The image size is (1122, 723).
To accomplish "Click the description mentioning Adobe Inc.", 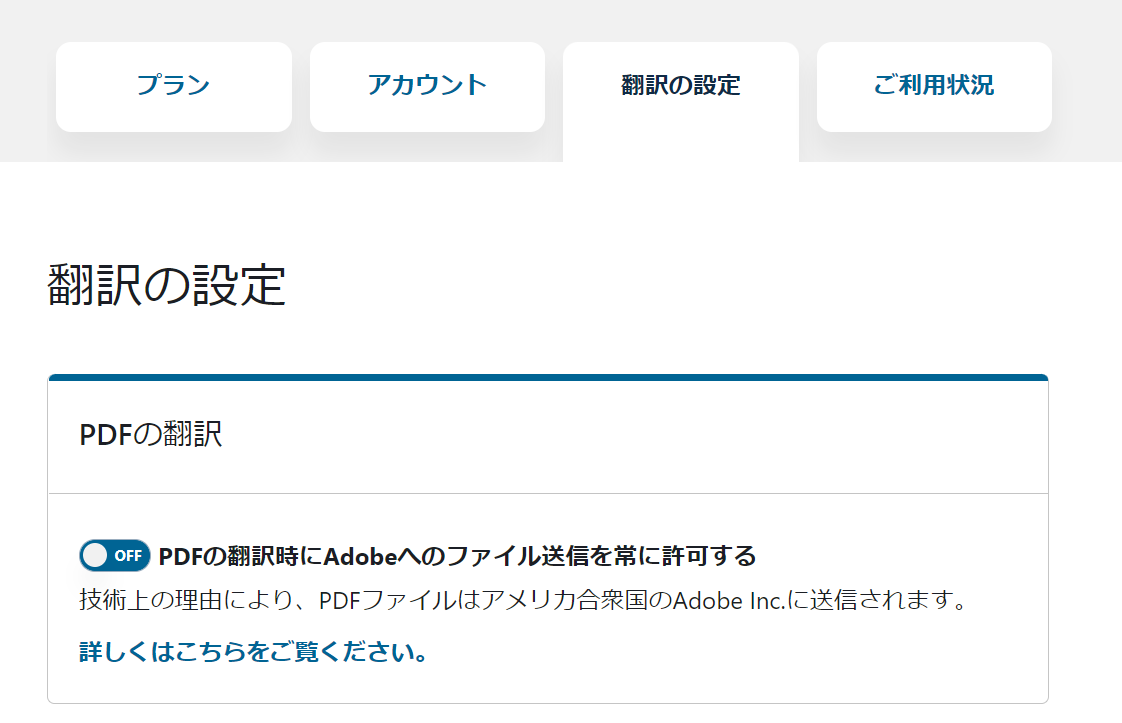I will [x=523, y=600].
